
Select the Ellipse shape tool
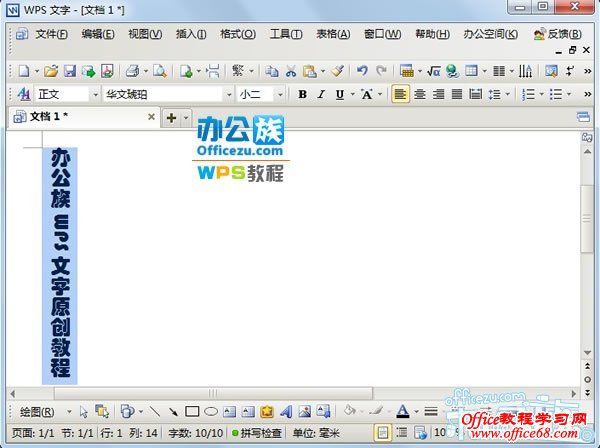click(x=211, y=412)
